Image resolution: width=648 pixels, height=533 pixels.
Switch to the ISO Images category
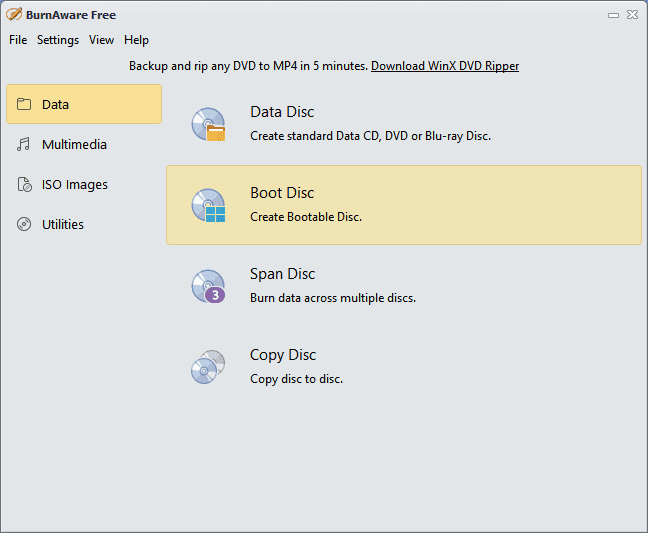pos(75,184)
